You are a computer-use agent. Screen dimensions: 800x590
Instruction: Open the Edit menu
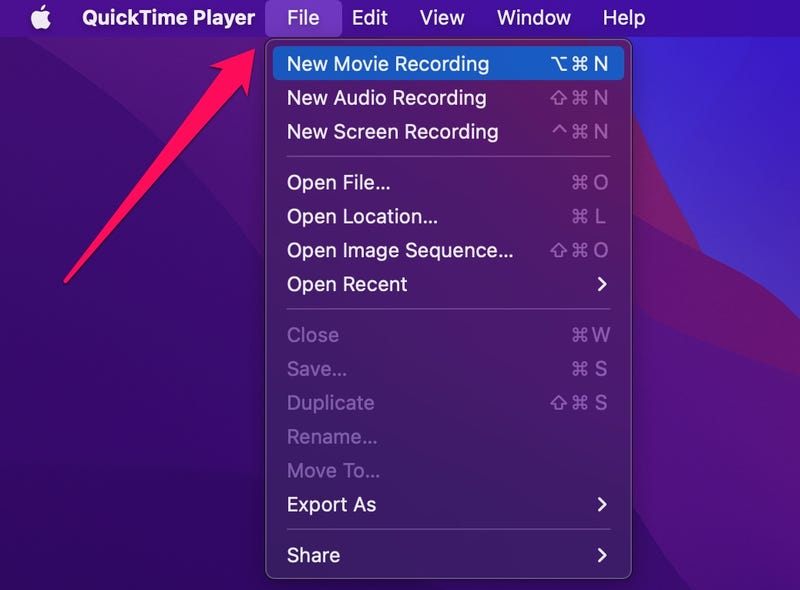click(x=370, y=18)
